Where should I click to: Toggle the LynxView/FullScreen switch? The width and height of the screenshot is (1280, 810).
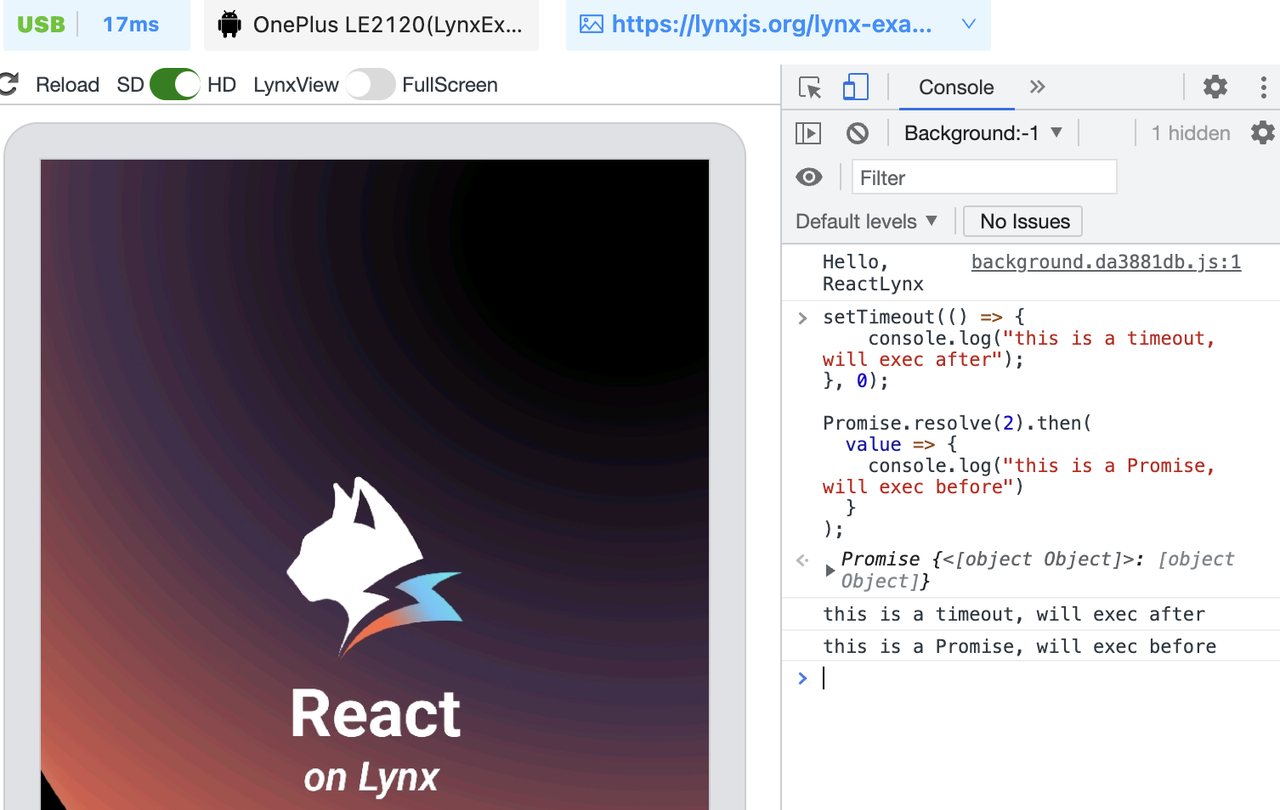tap(370, 85)
